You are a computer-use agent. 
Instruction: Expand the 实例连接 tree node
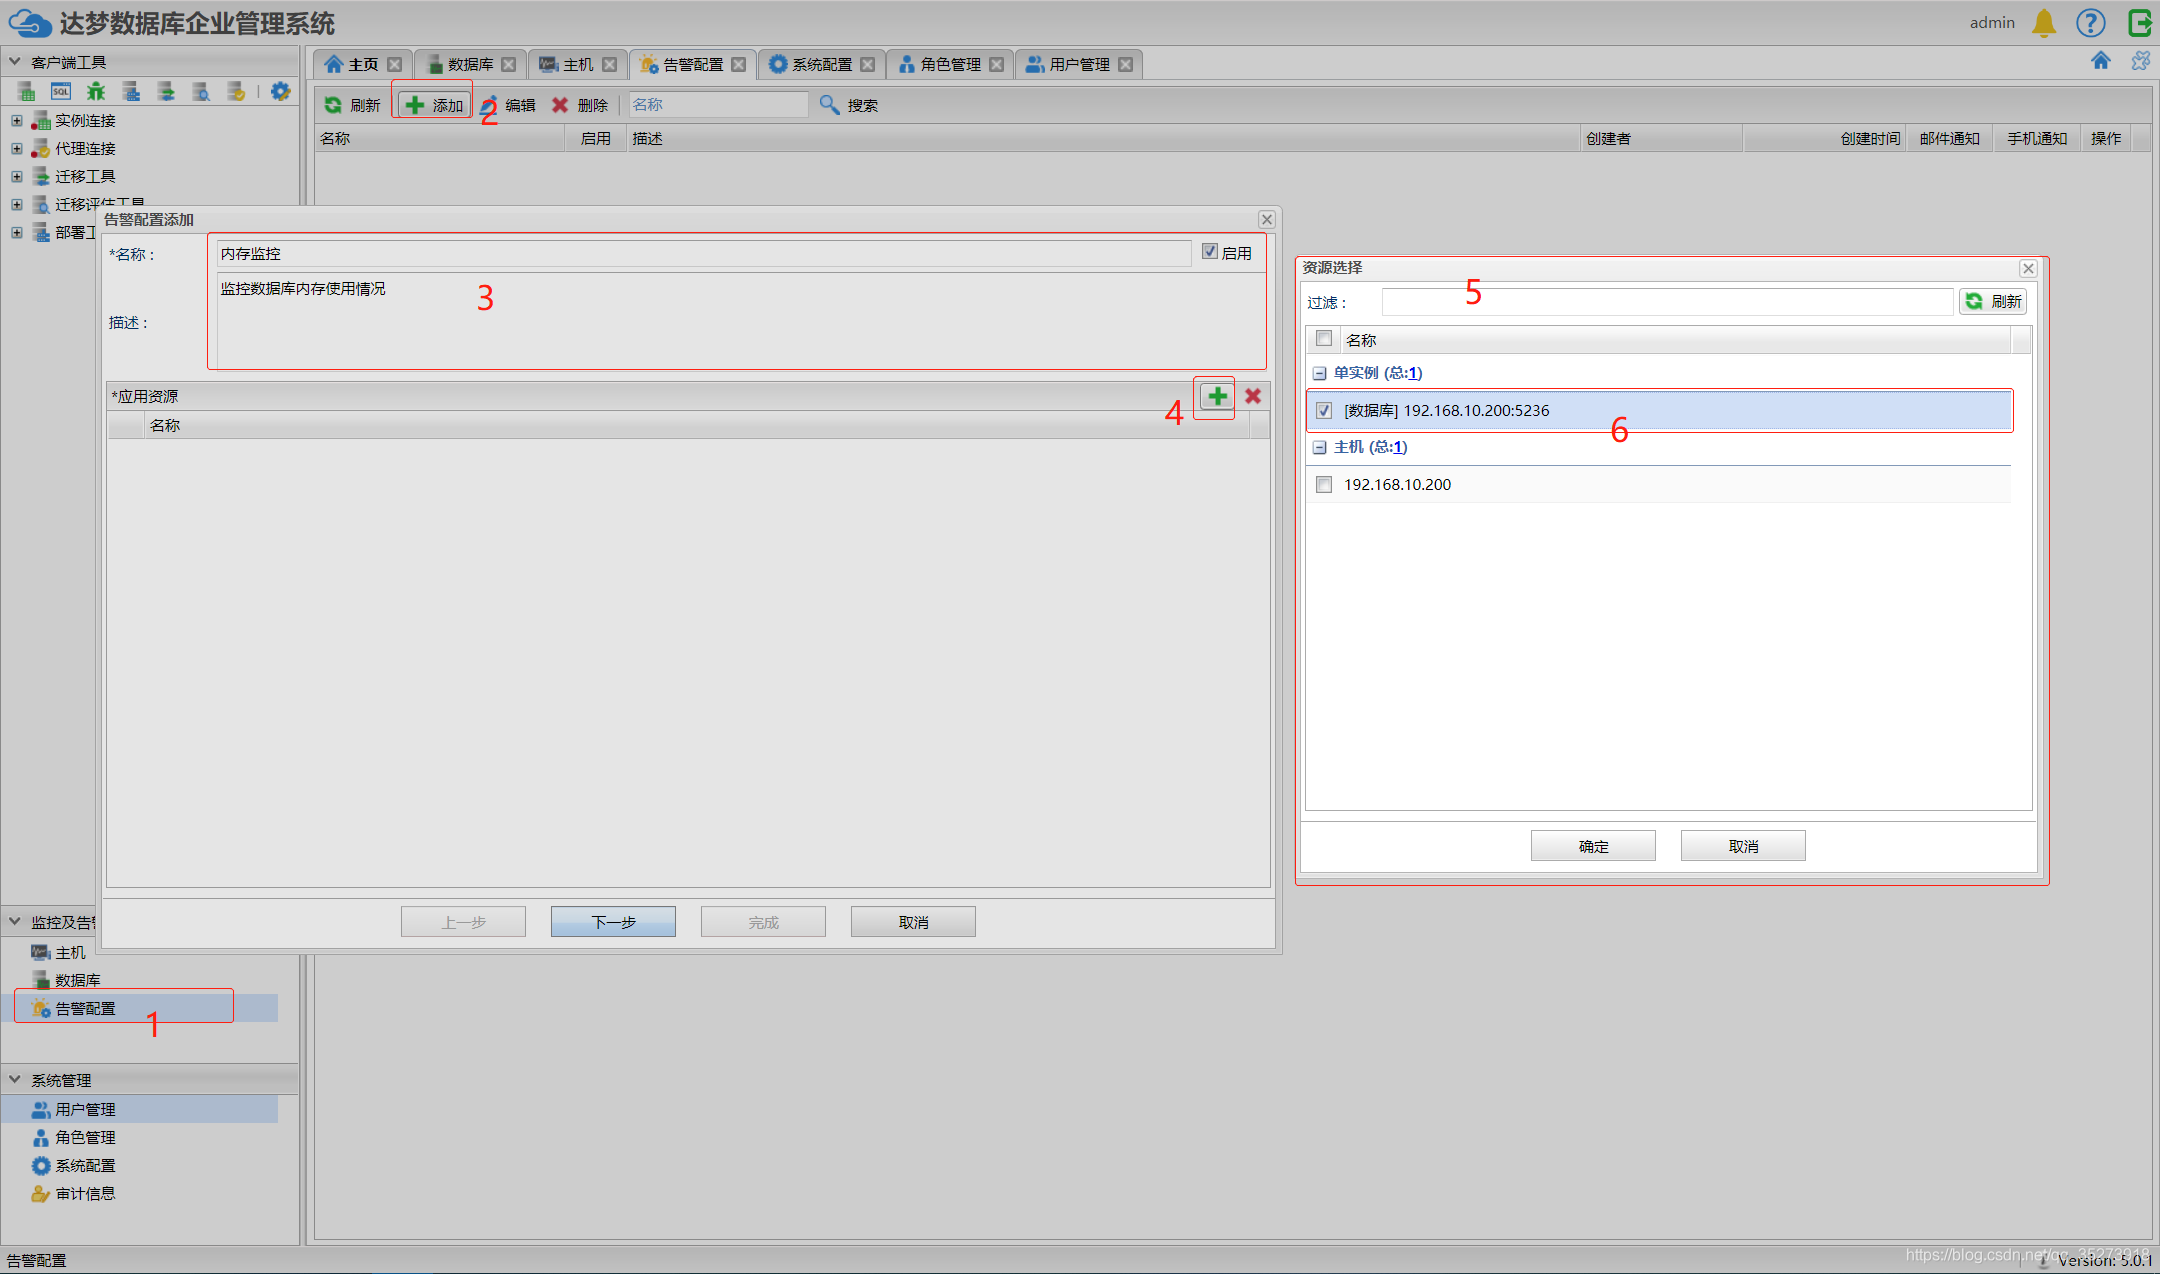coord(16,120)
